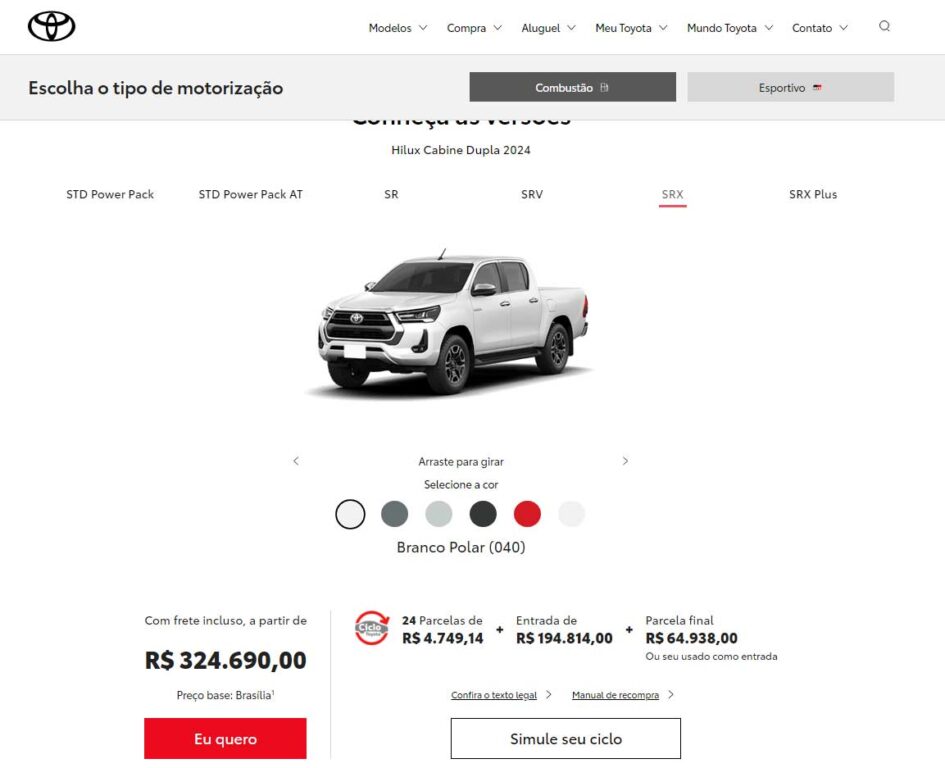Viewport: 945px width, 768px height.
Task: Open the Mundo Toyota dropdown
Action: point(730,28)
